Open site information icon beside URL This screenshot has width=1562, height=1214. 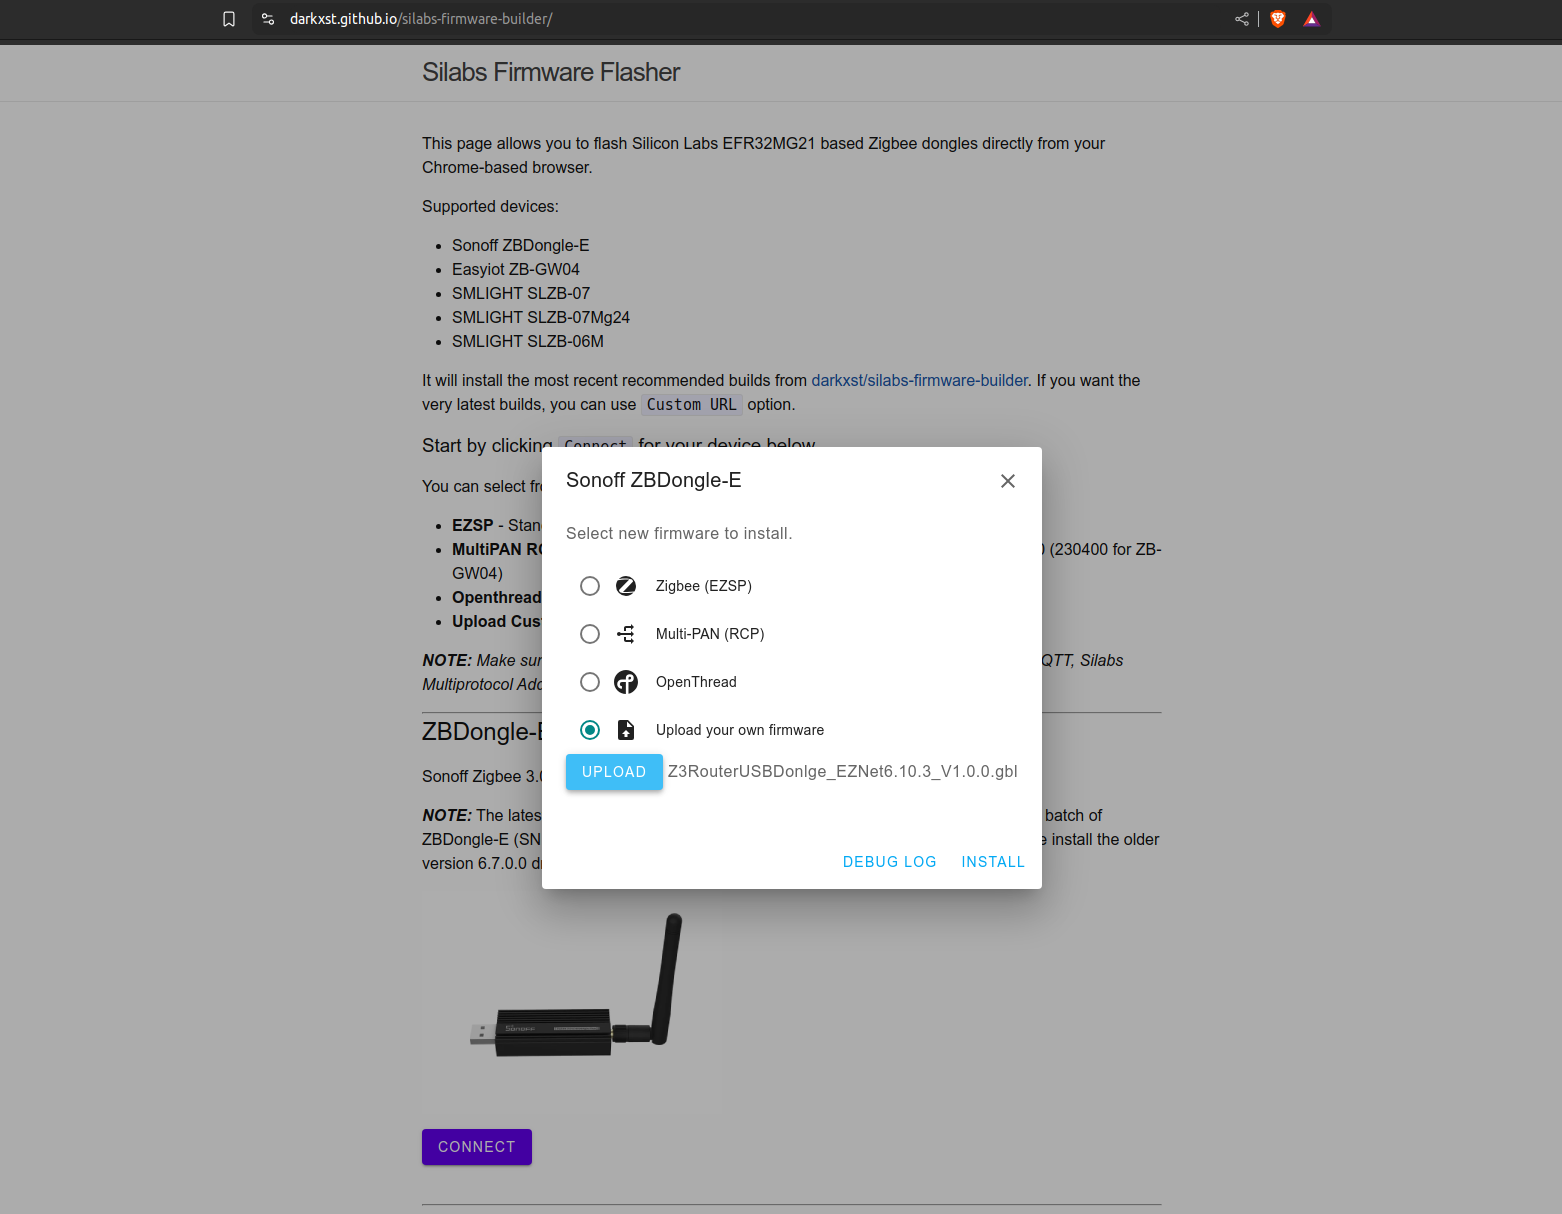coord(268,19)
